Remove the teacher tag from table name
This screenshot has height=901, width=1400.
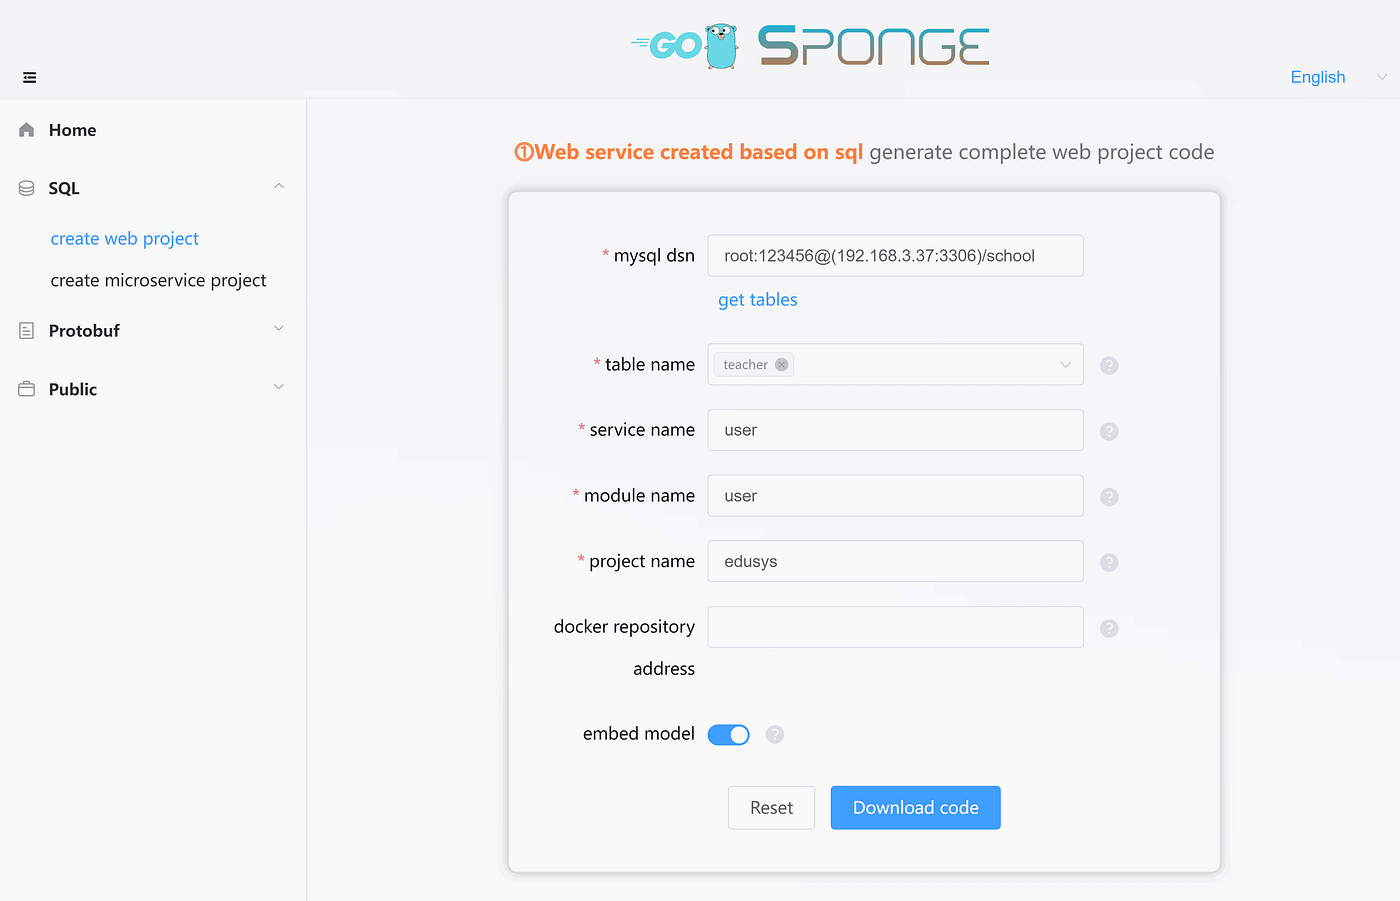[x=782, y=365]
